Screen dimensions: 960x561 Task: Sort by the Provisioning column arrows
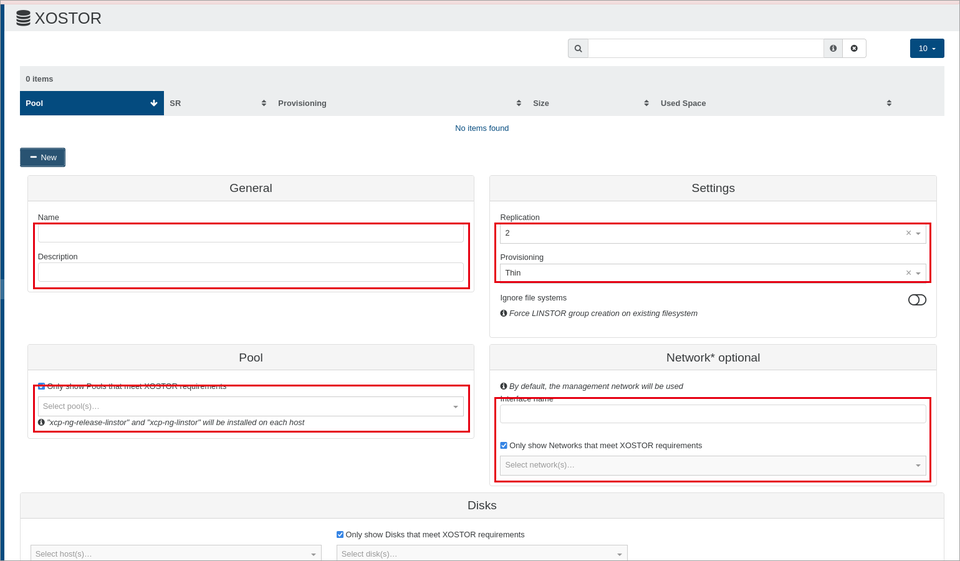coord(519,104)
